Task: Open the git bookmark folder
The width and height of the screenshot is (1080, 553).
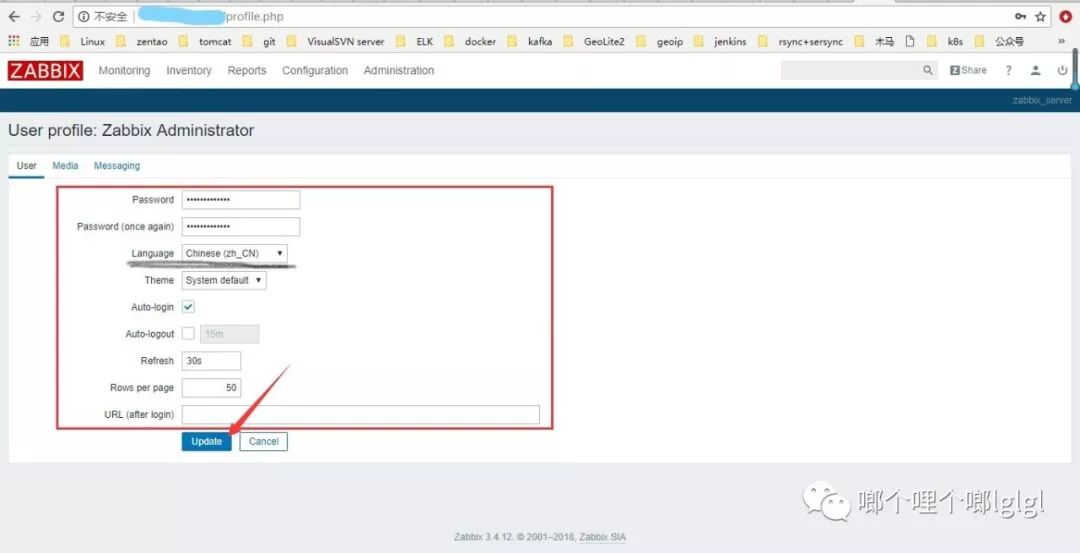Action: [x=260, y=41]
